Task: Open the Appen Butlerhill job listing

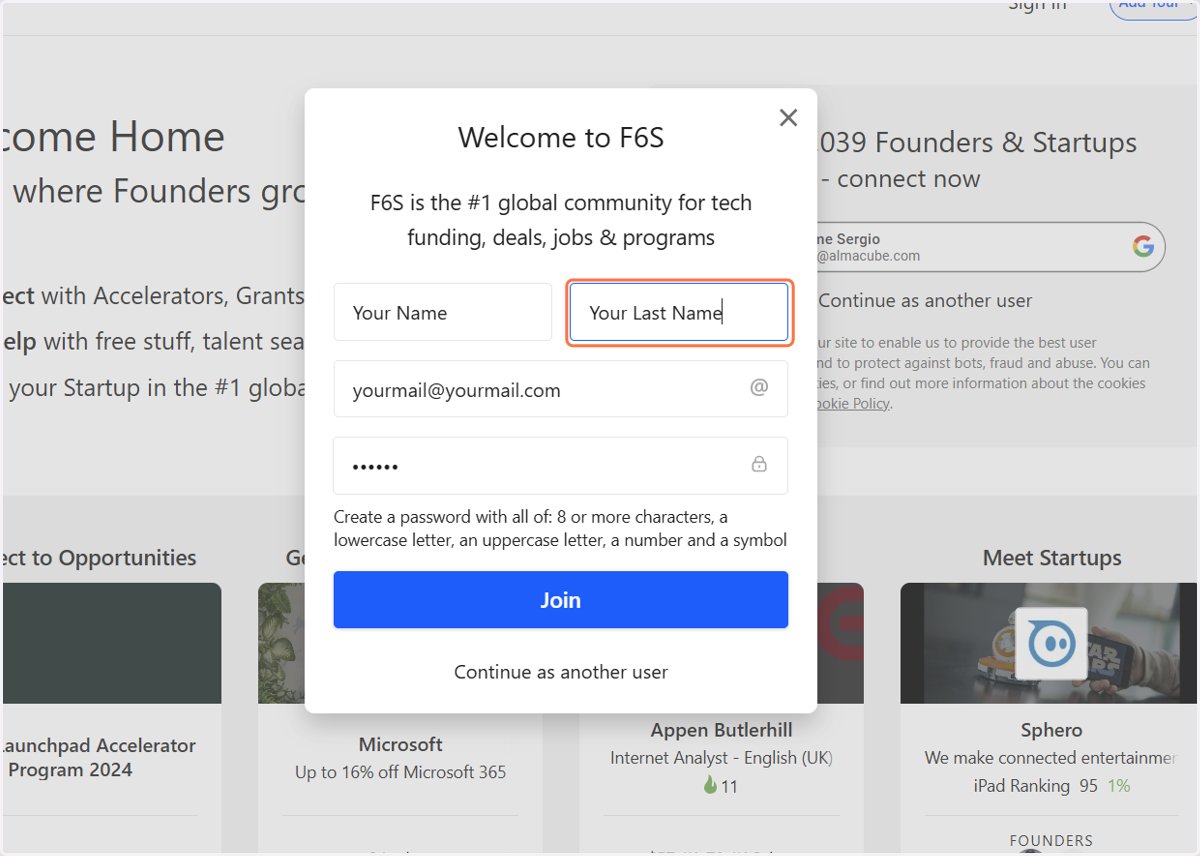Action: pos(721,731)
